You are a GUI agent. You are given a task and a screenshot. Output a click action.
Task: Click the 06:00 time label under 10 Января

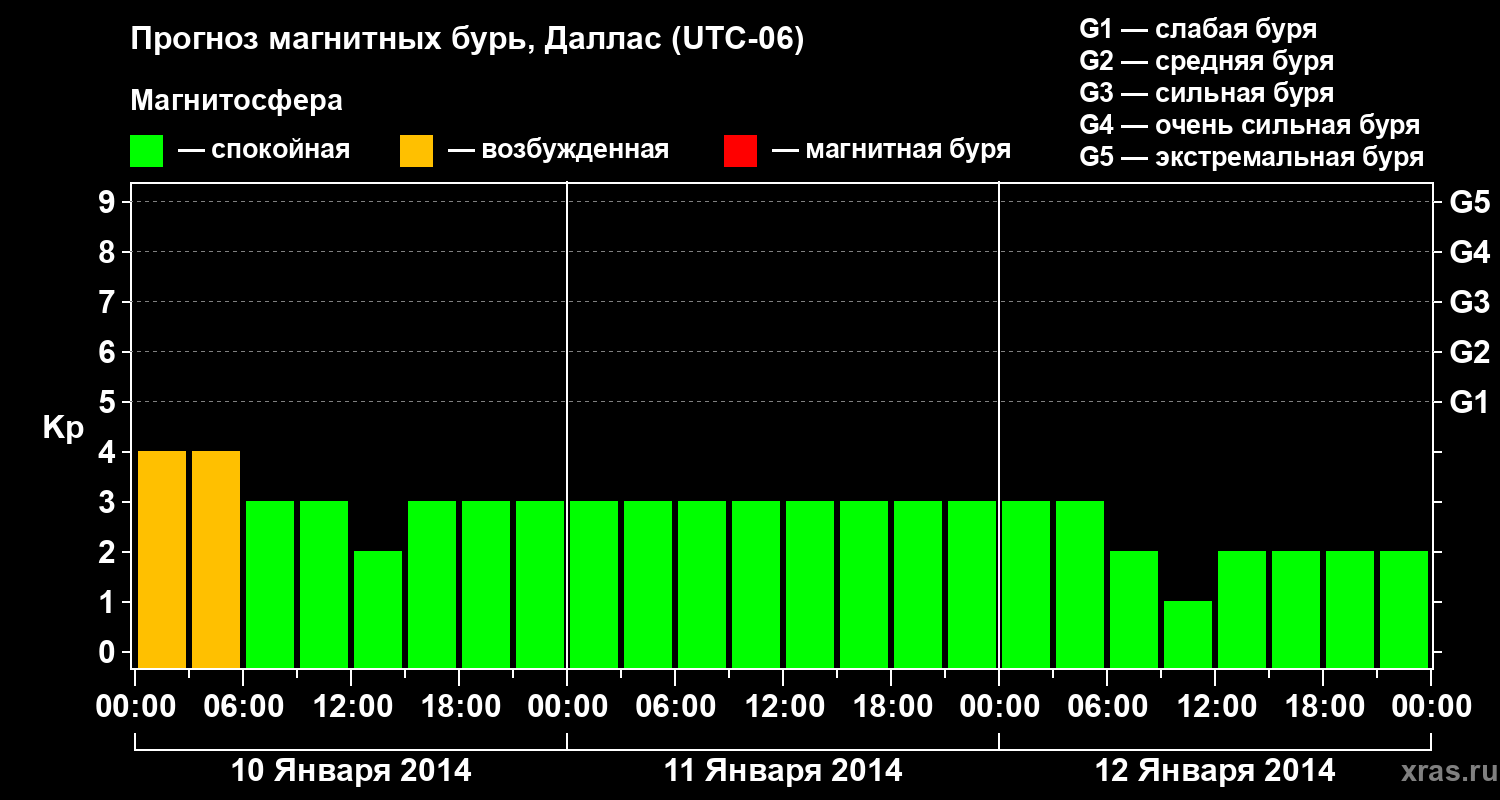pos(243,707)
